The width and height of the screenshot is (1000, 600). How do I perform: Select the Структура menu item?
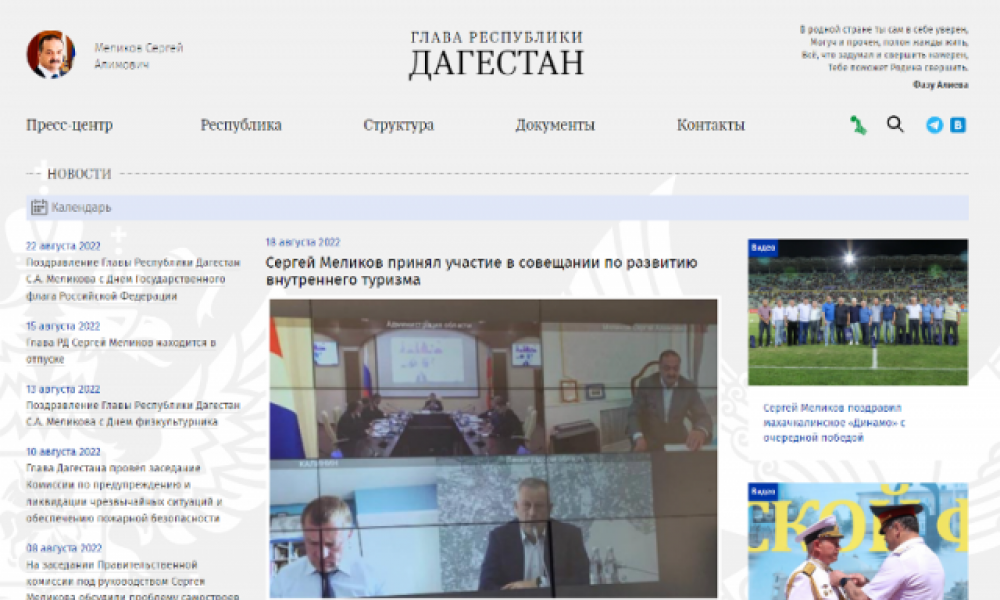(x=398, y=126)
